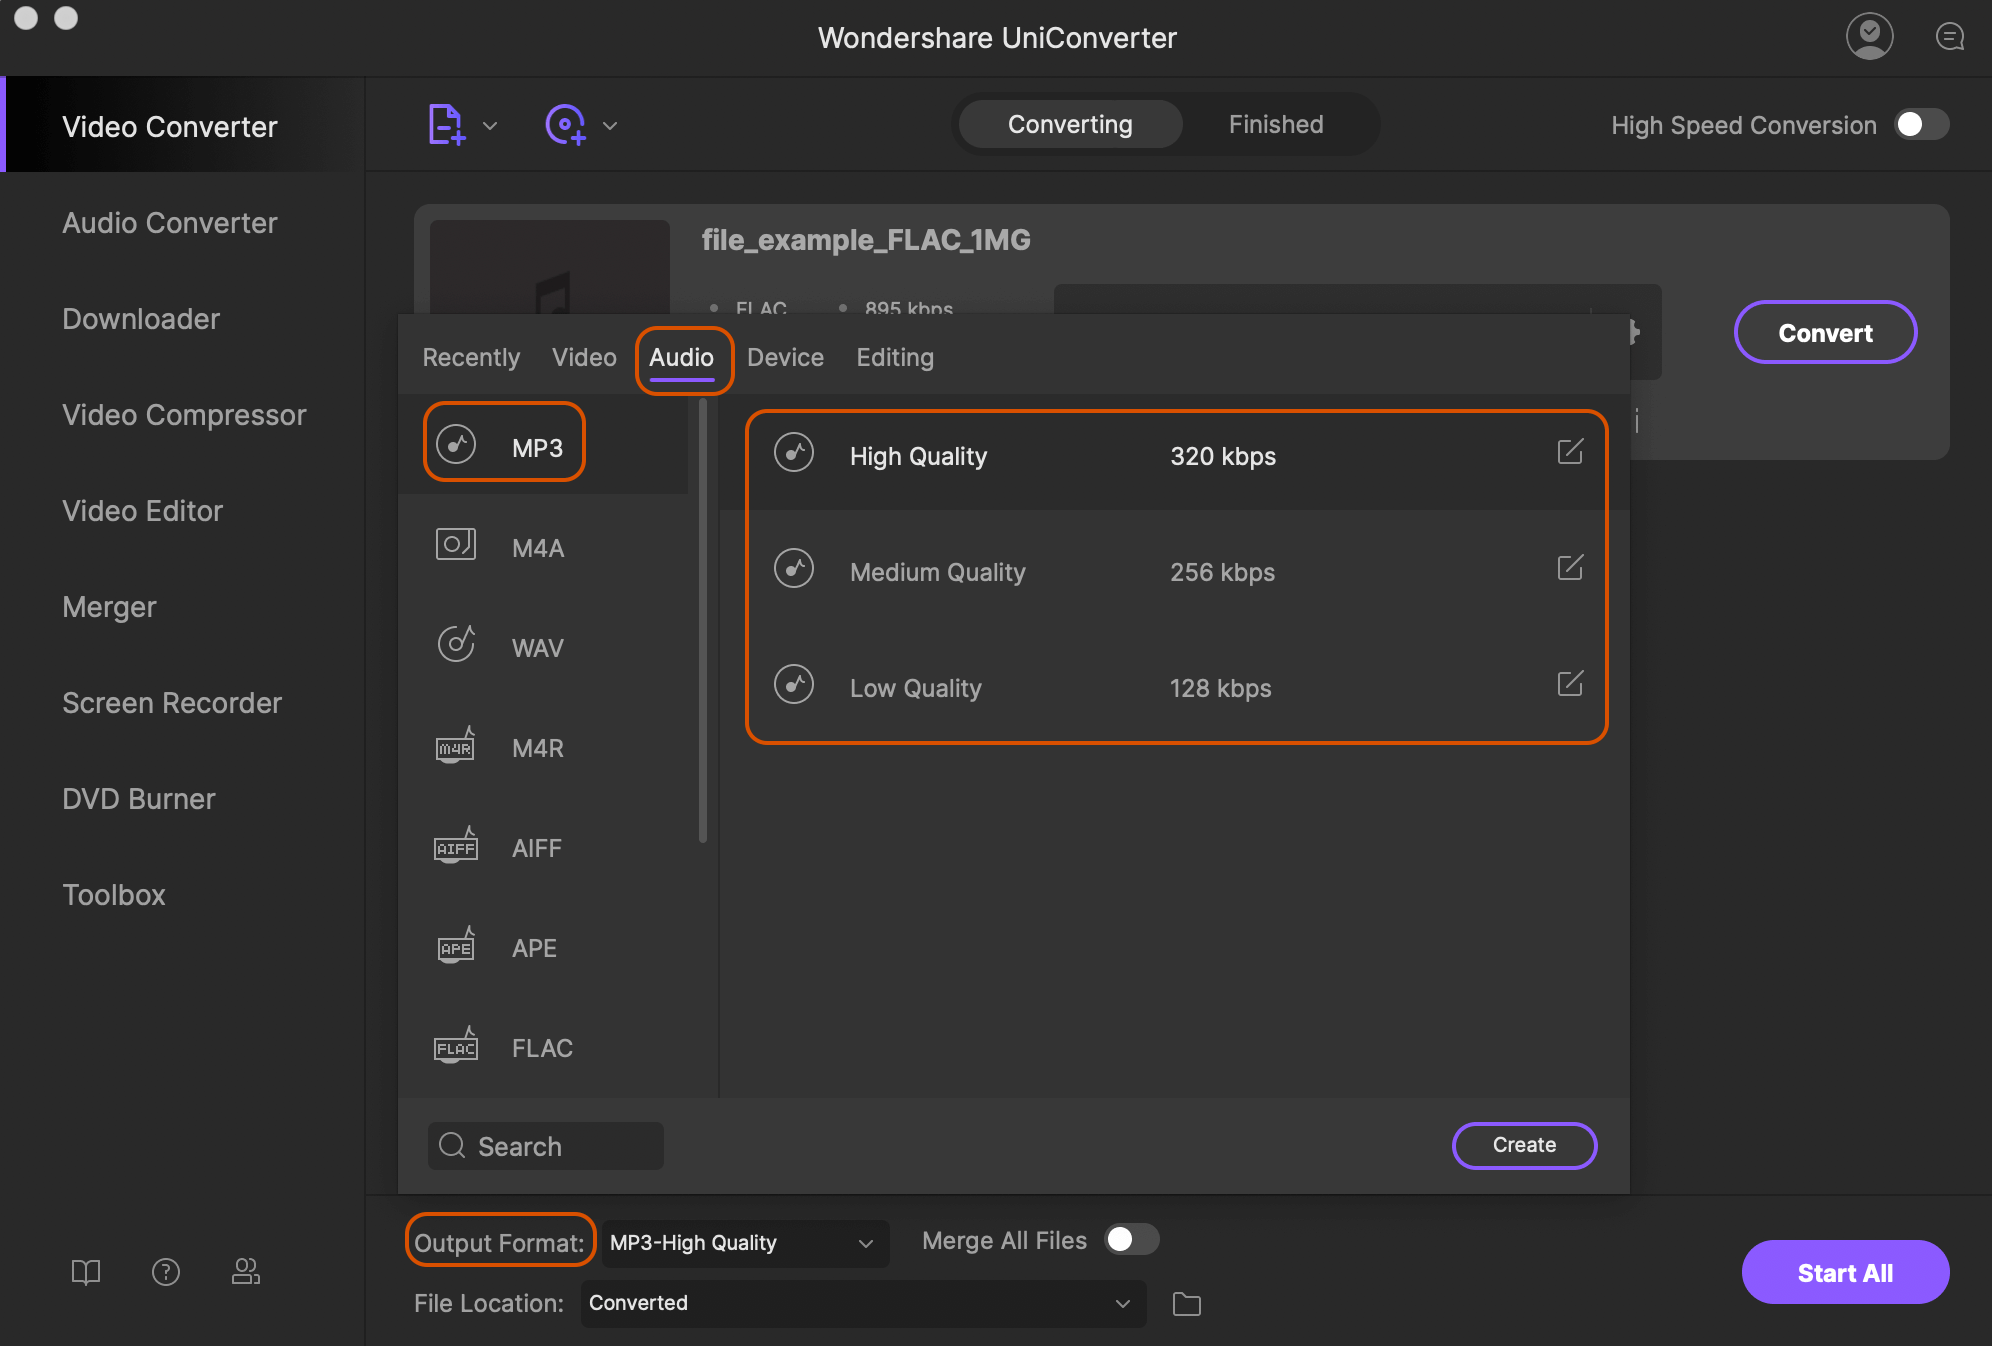Click the Convert button

(1825, 332)
